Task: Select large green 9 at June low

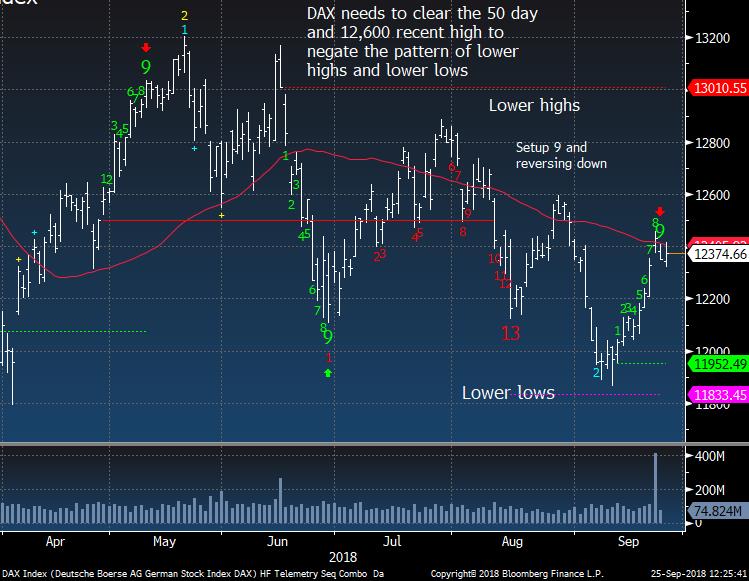Action: pyautogui.click(x=327, y=337)
